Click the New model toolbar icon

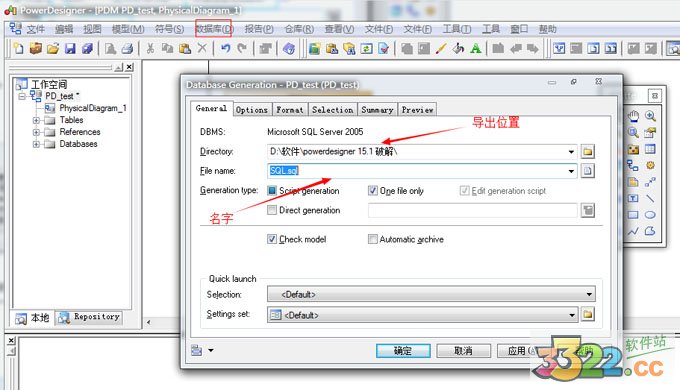(x=18, y=48)
